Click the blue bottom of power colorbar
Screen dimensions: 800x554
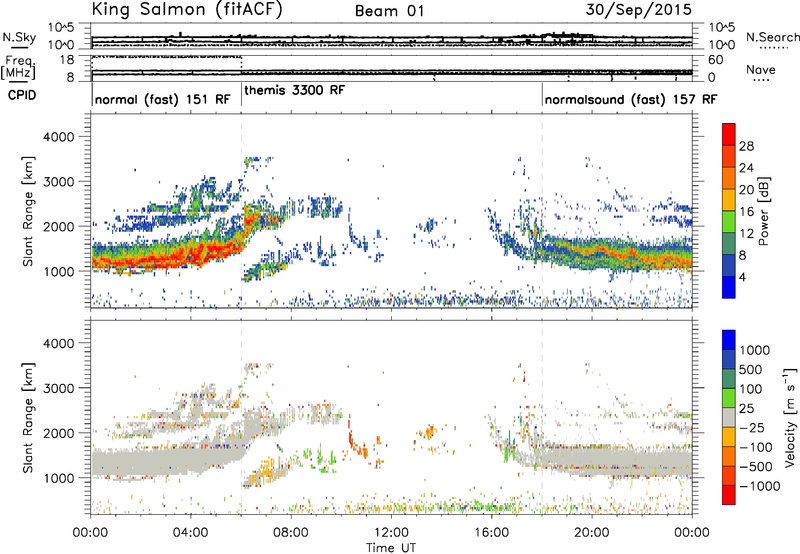729,287
